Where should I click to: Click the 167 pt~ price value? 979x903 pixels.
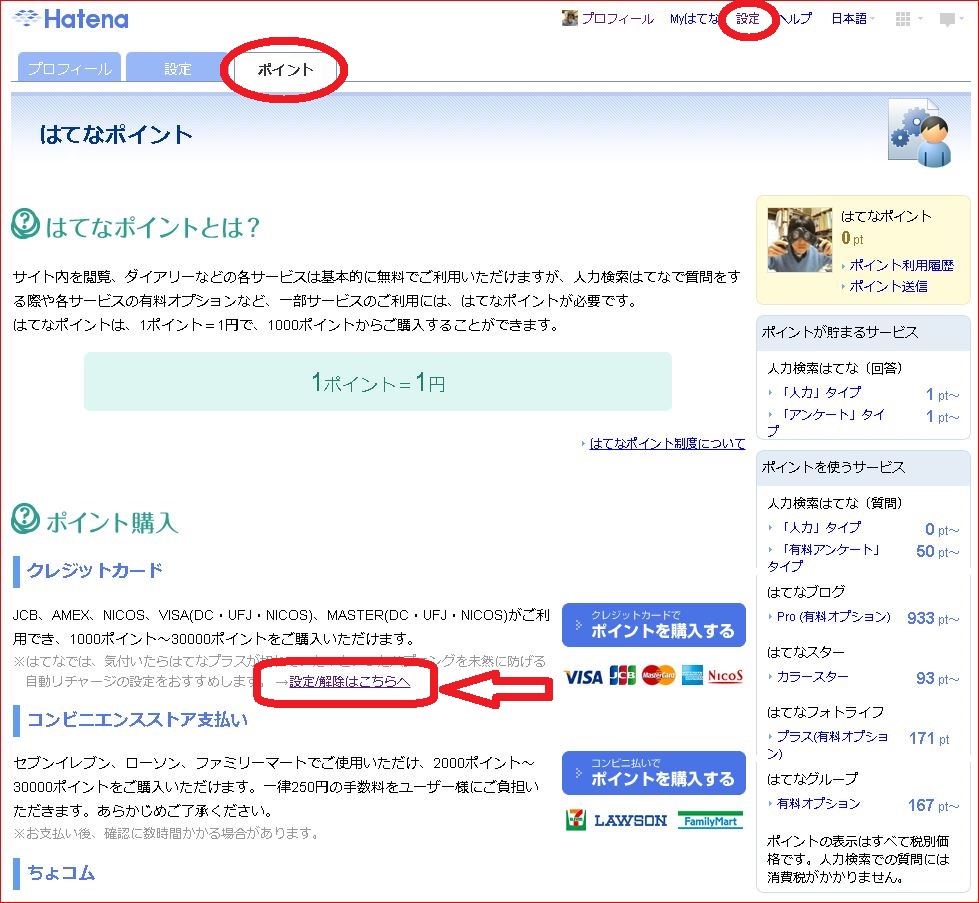[933, 806]
